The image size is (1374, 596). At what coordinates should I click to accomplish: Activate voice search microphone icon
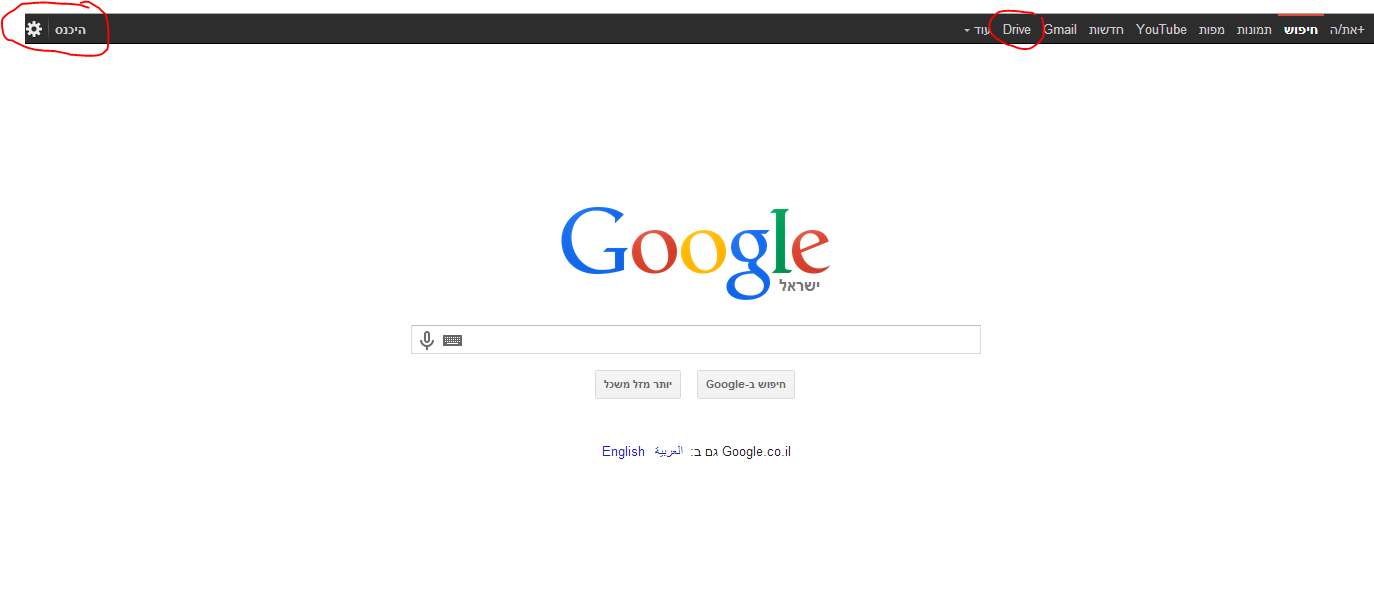(427, 340)
